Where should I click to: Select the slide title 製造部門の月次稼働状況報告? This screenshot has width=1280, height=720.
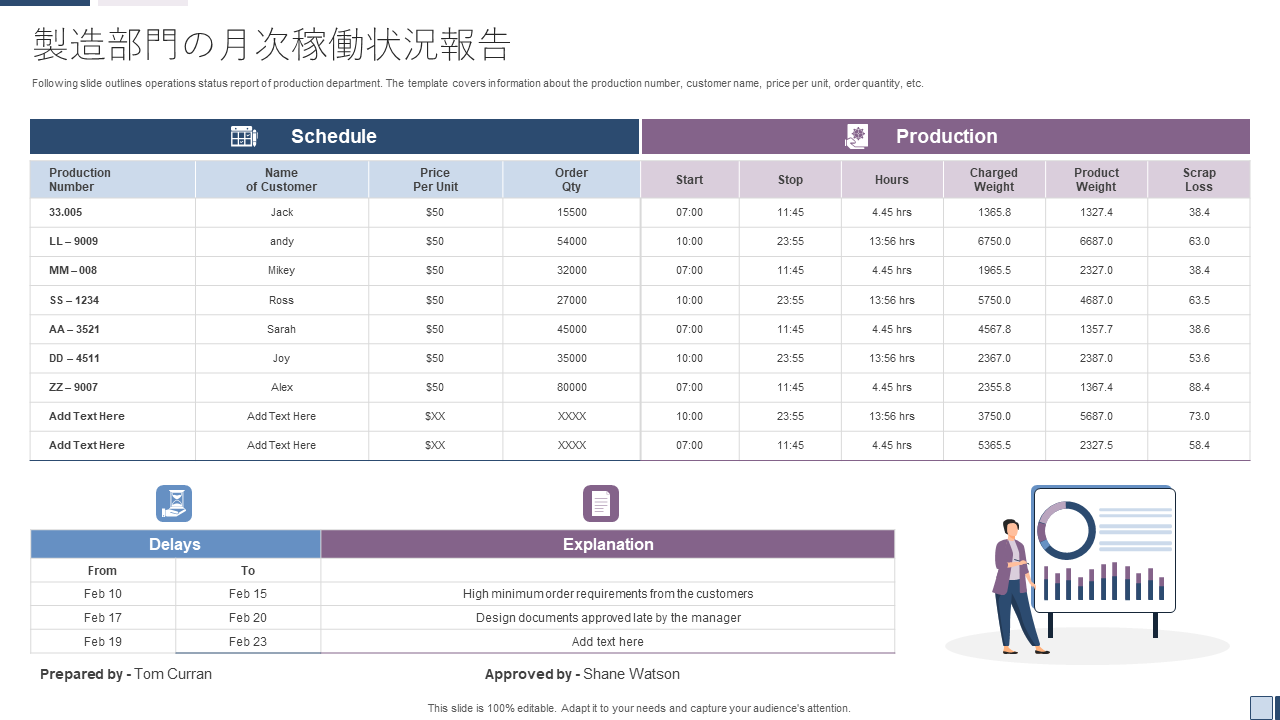pos(272,45)
